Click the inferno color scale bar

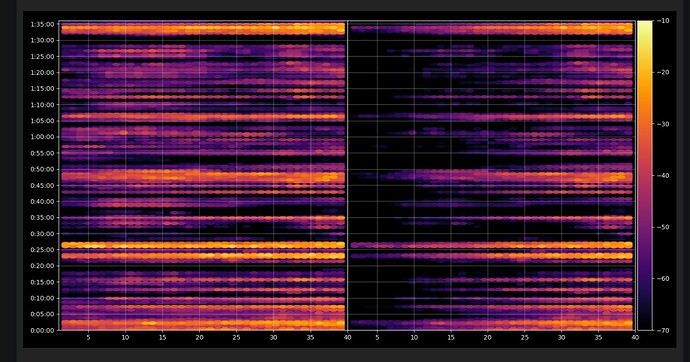tap(645, 176)
